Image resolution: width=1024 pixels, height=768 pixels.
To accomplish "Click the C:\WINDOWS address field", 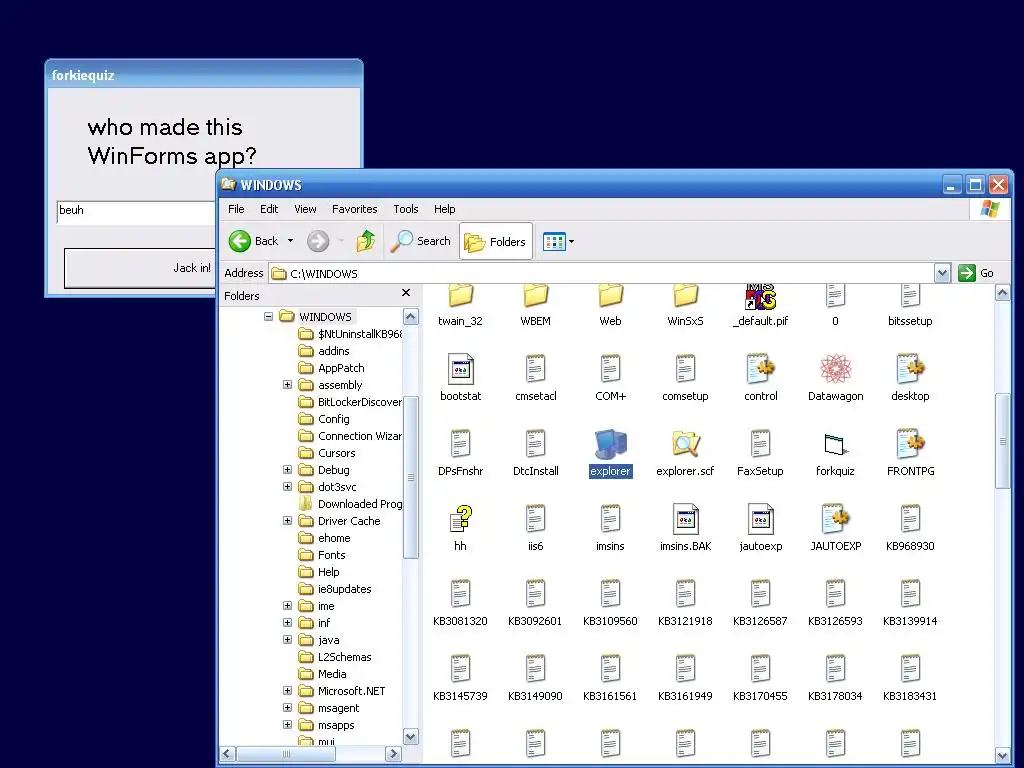I will (601, 274).
